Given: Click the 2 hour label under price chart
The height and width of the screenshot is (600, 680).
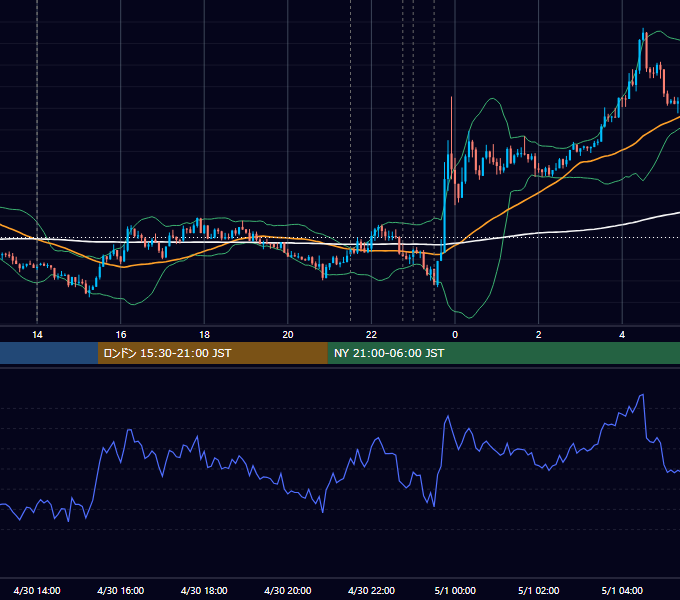Looking at the screenshot, I should coord(538,335).
